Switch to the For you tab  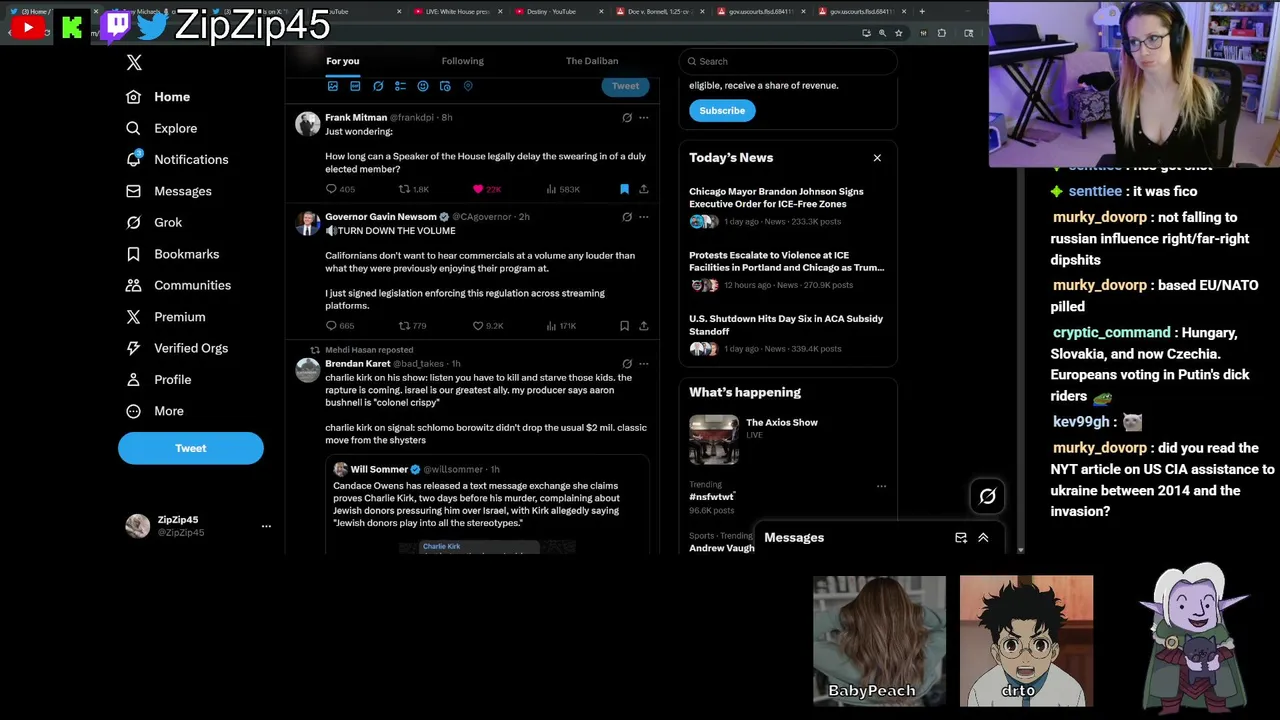tap(342, 61)
